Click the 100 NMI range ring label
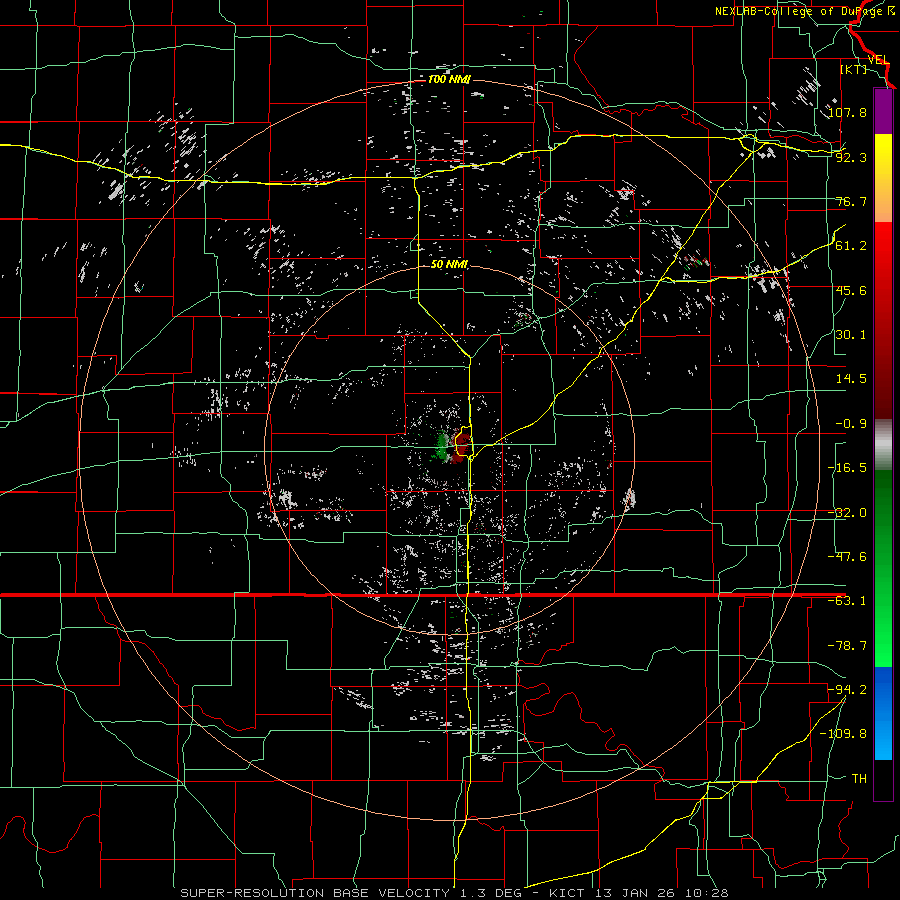This screenshot has width=900, height=900. (x=449, y=79)
